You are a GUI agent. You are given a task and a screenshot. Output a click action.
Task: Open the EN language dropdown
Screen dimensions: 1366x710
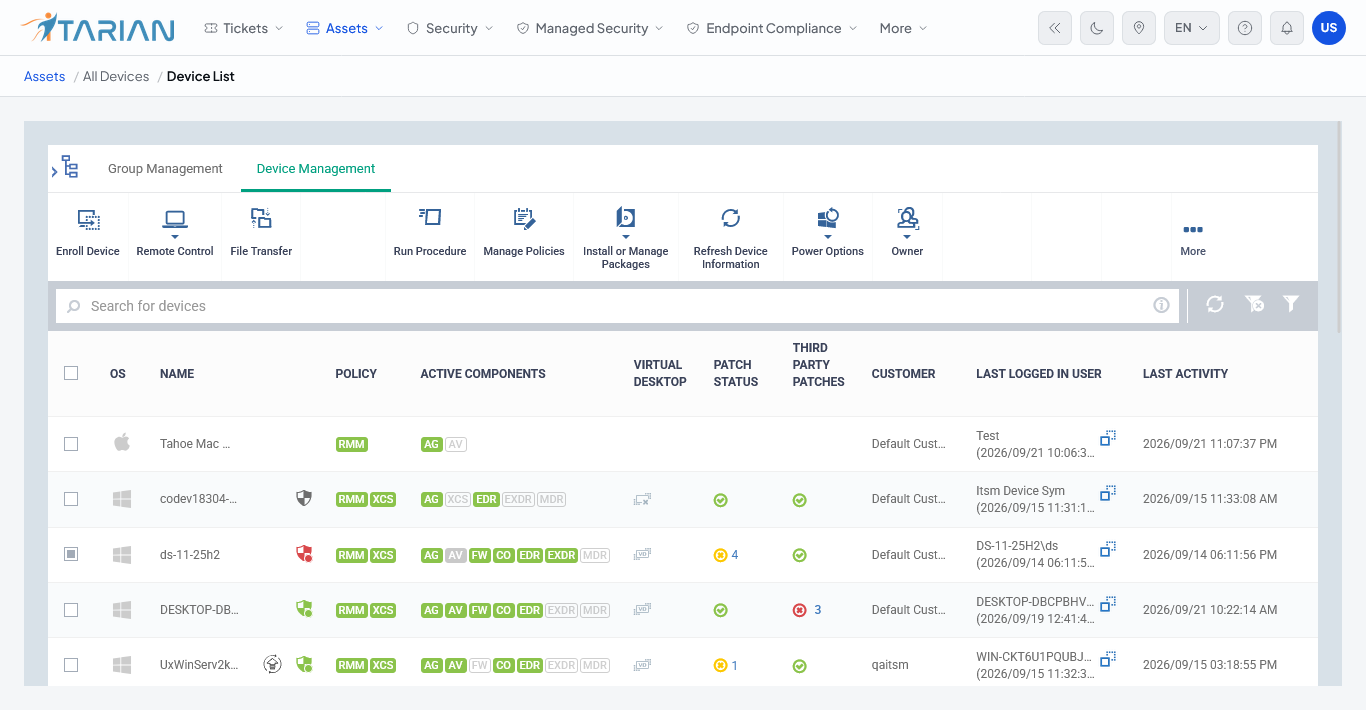[1192, 28]
